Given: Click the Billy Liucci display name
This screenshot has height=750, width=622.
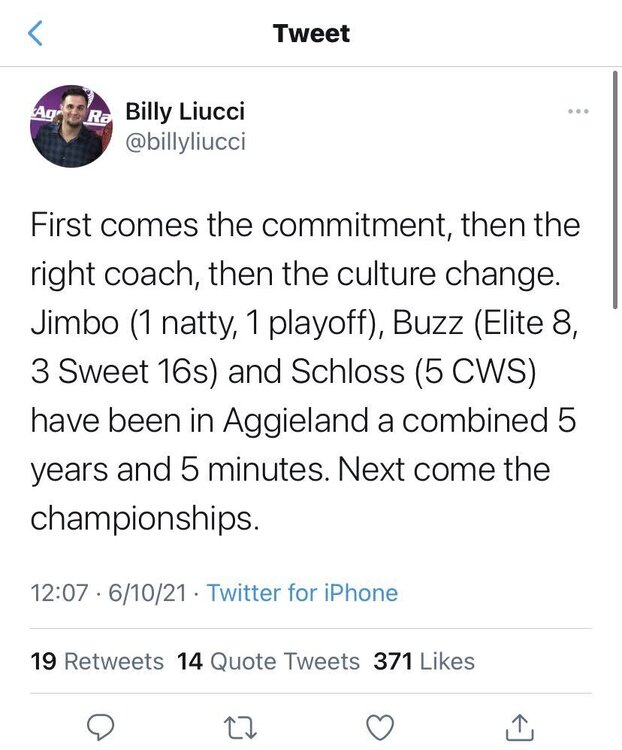Looking at the screenshot, I should 185,111.
